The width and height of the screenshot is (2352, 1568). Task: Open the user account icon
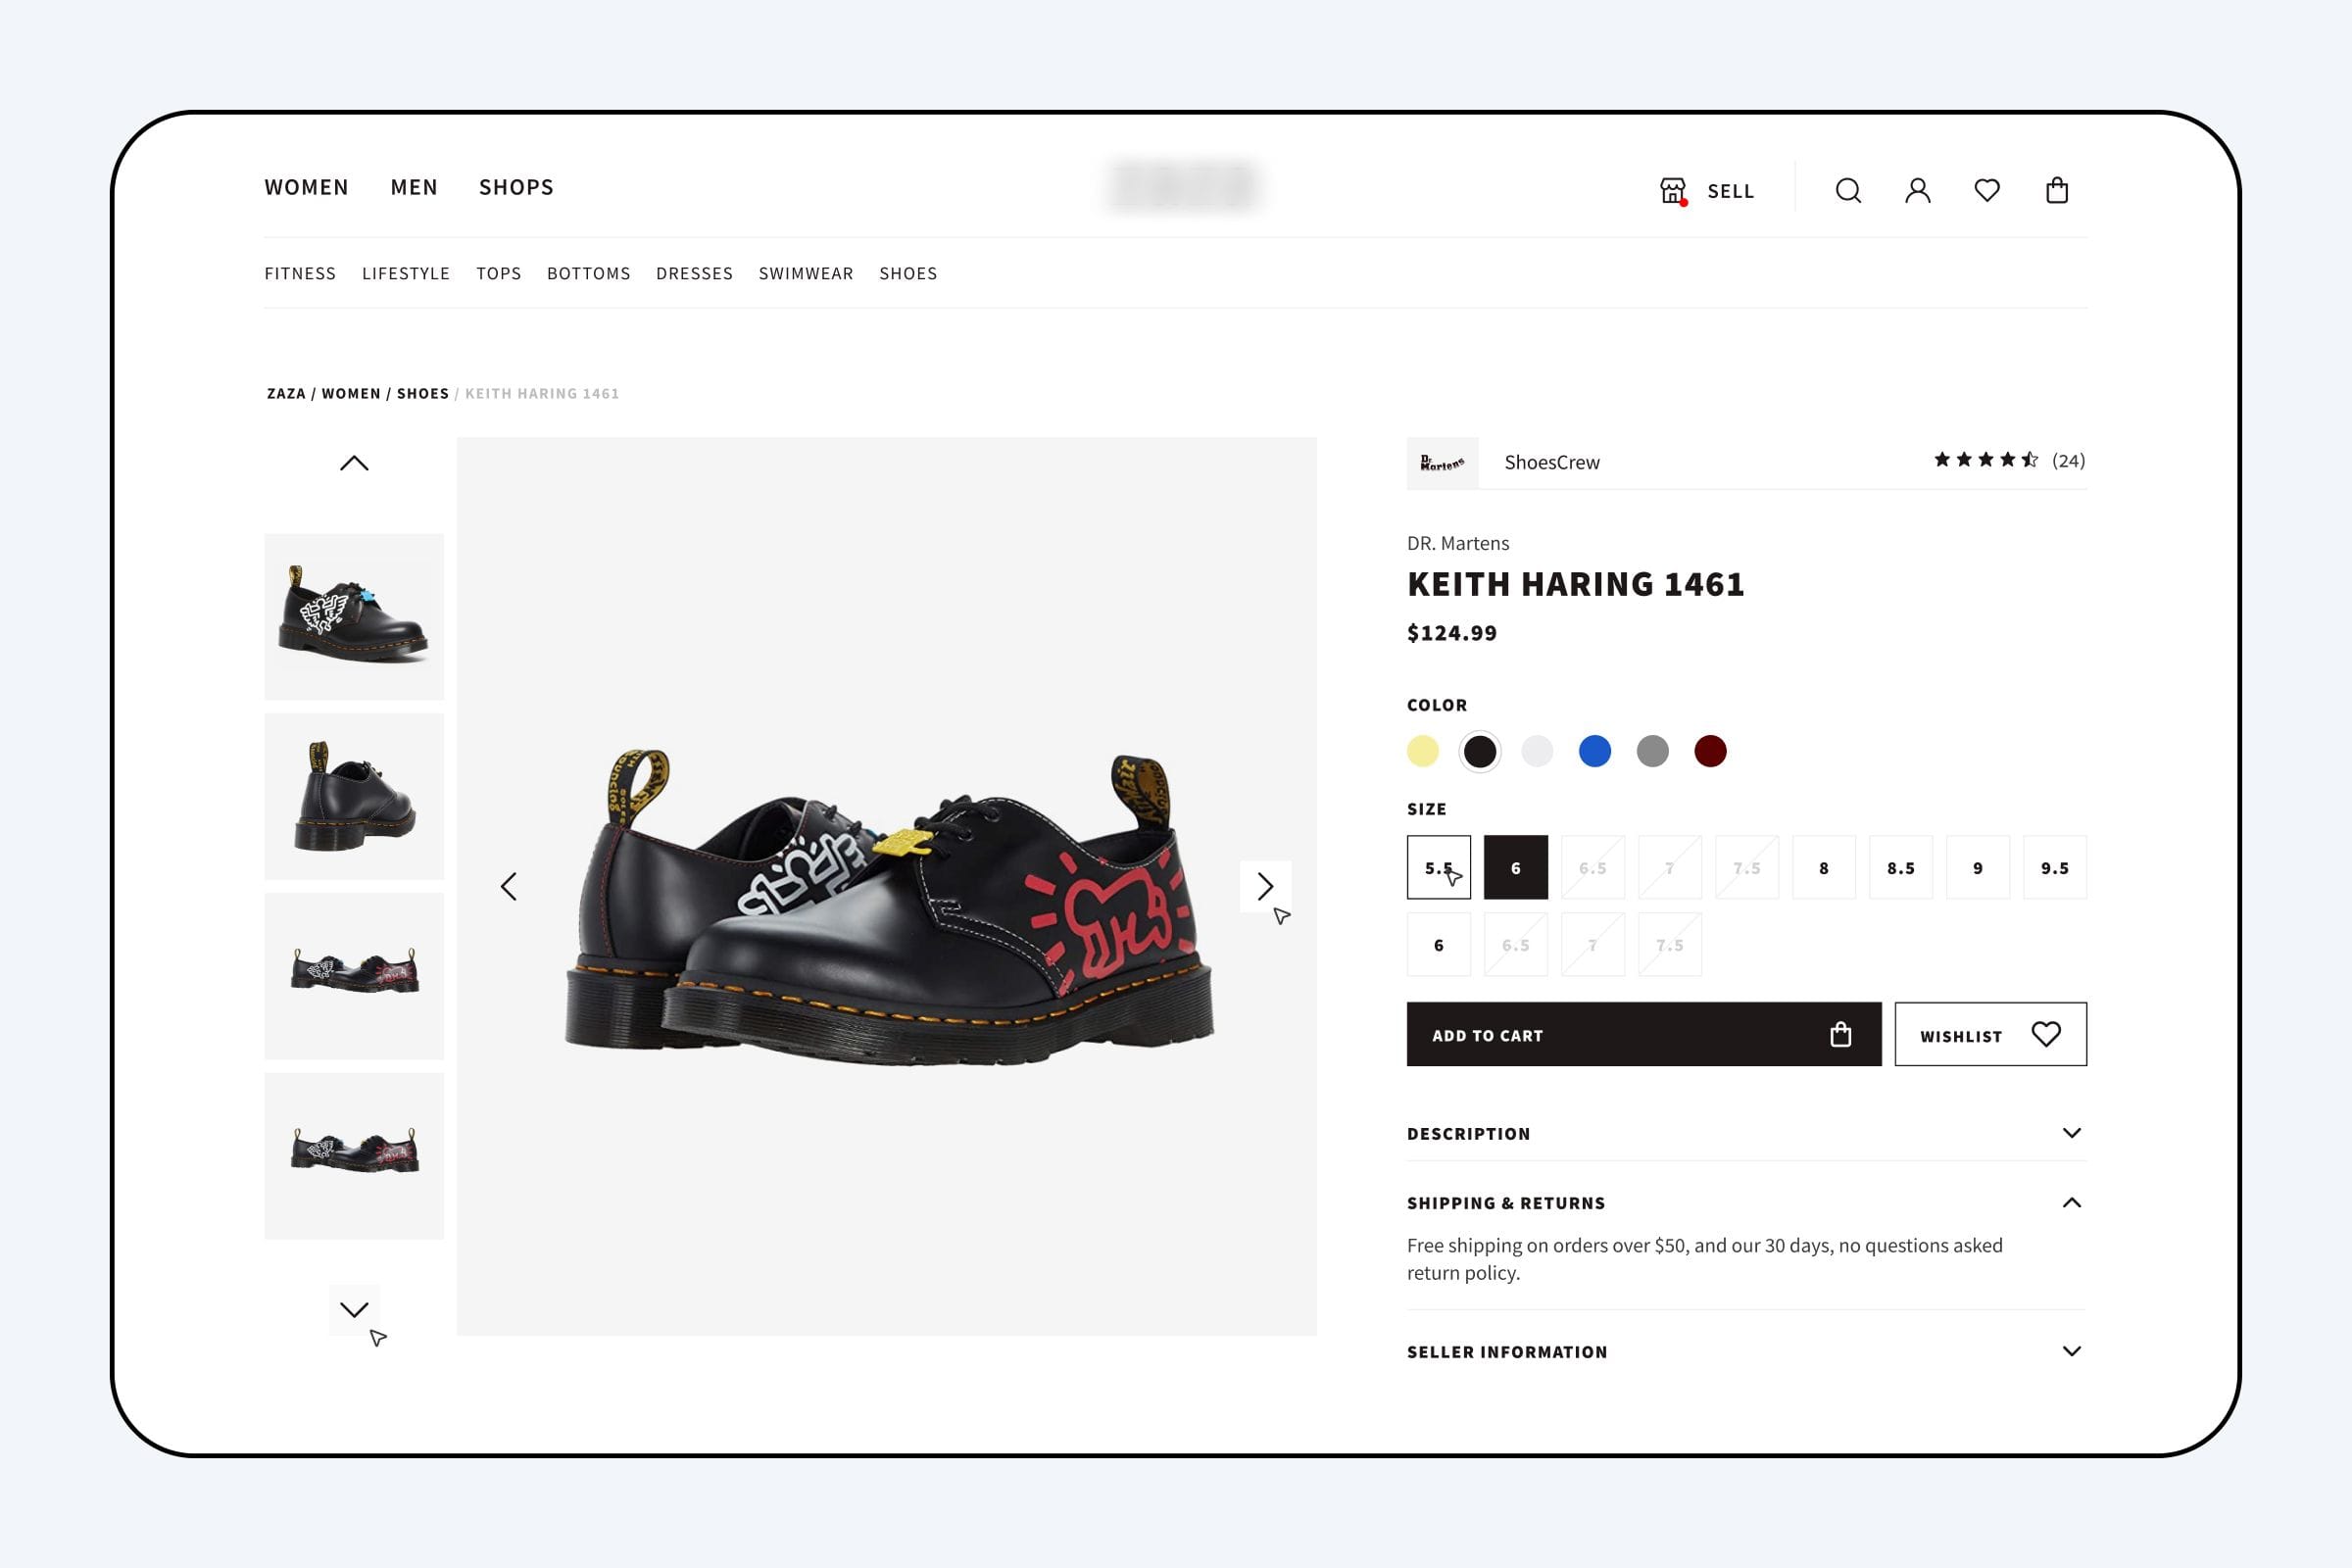pos(1917,191)
